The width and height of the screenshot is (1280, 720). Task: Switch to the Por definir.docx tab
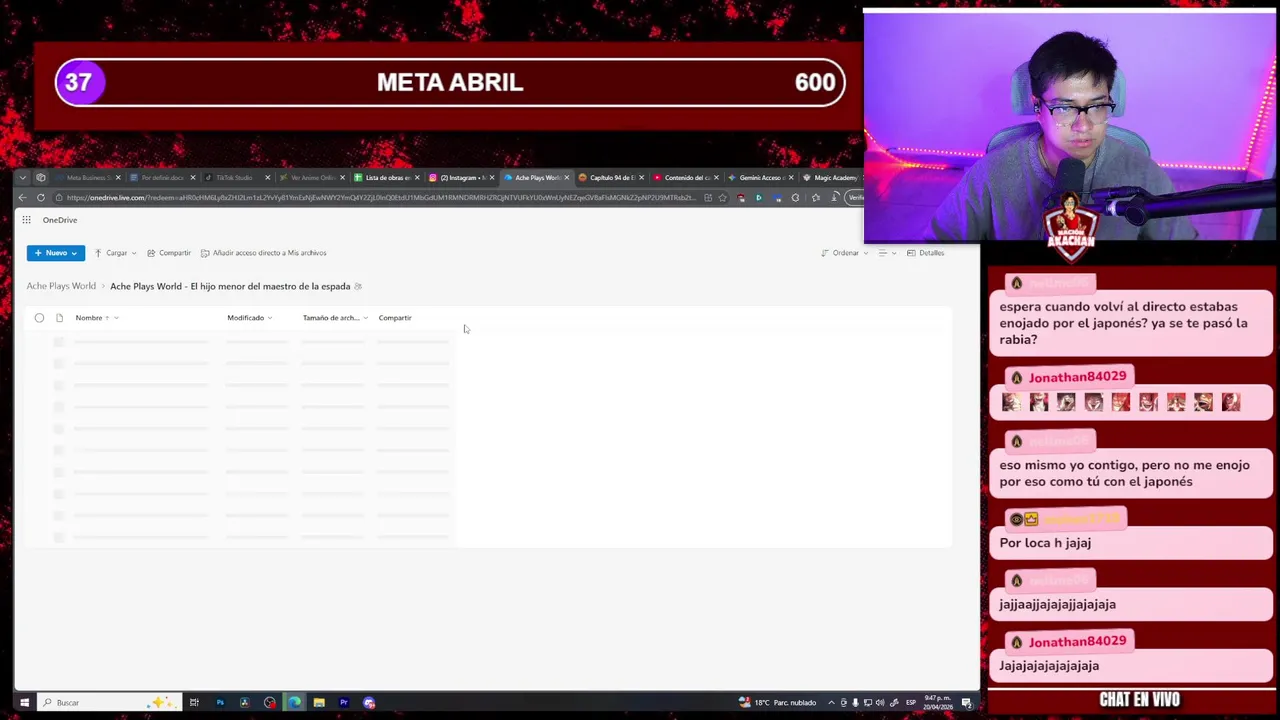(x=160, y=177)
